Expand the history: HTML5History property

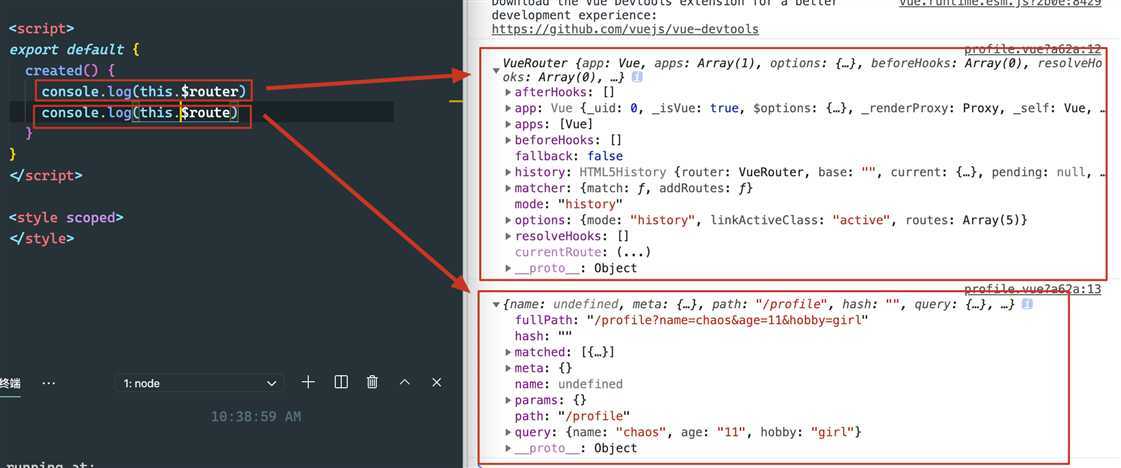(508, 172)
